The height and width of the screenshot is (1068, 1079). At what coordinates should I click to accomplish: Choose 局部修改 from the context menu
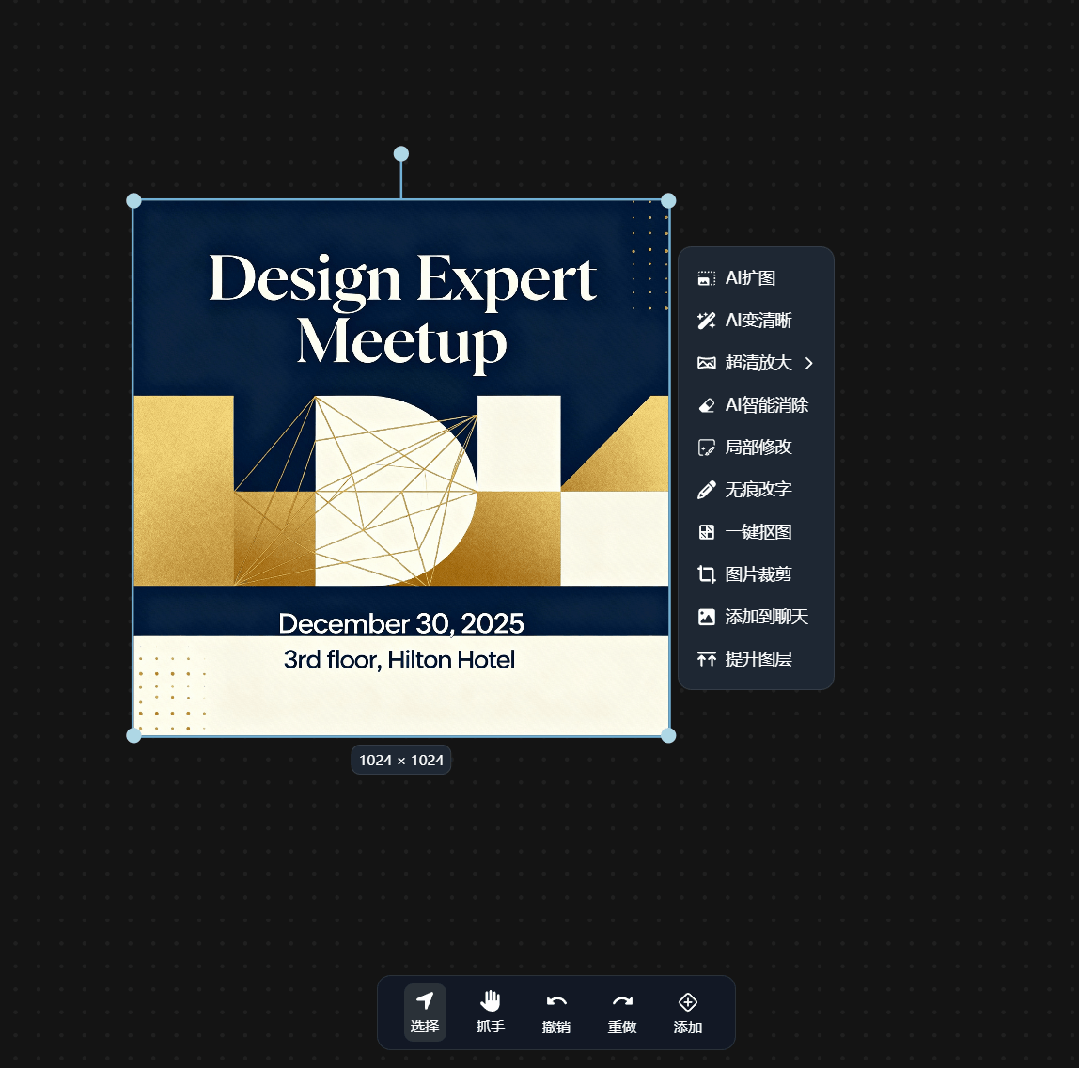[758, 448]
